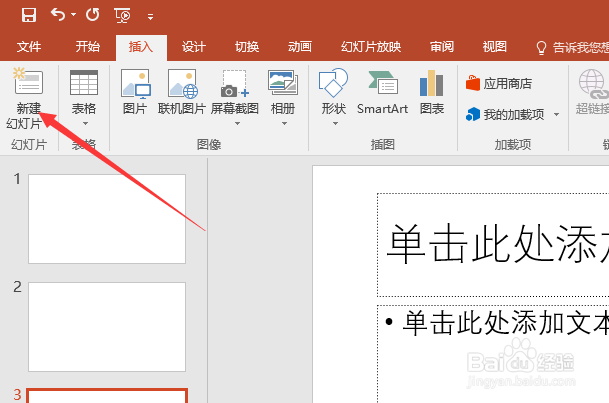Image resolution: width=609 pixels, height=403 pixels.
Task: Select slide 2 thumbnail
Action: click(x=107, y=327)
